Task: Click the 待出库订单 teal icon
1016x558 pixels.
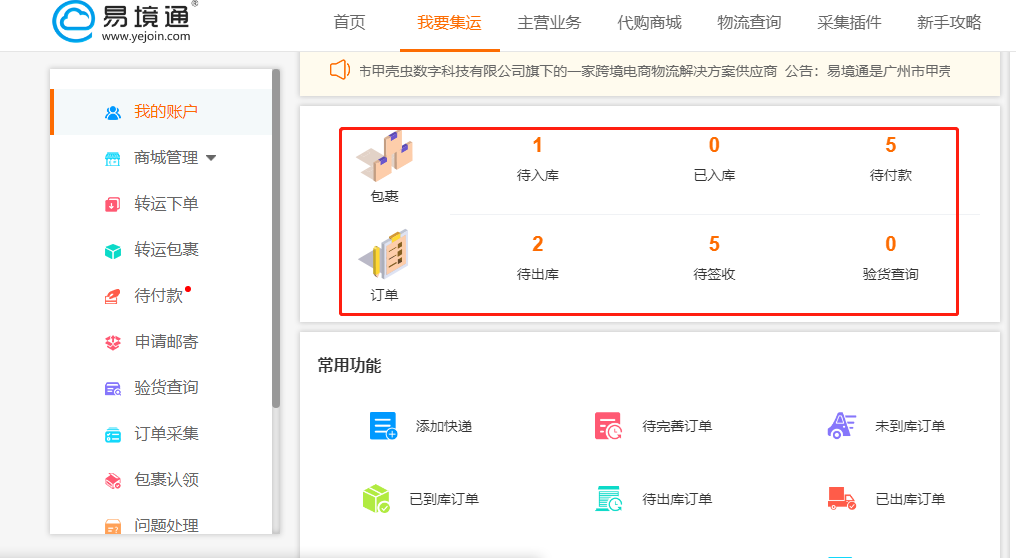Action: click(608, 499)
